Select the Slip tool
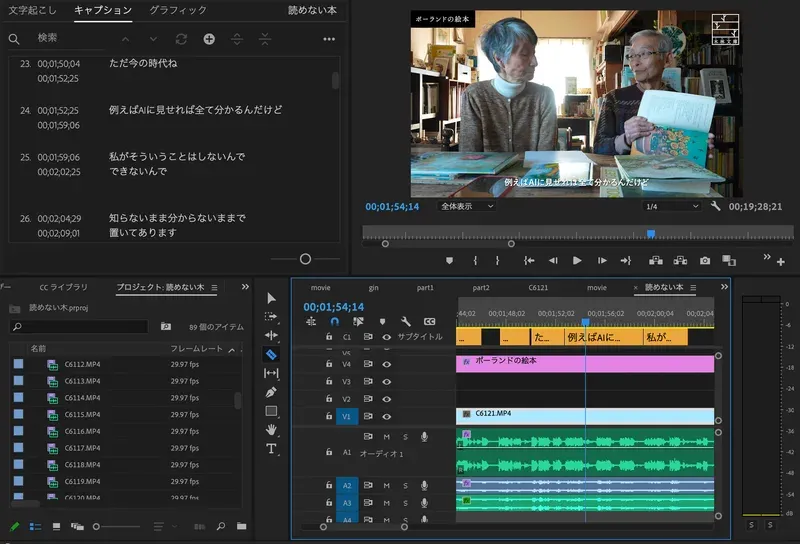The height and width of the screenshot is (544, 800). tap(271, 373)
